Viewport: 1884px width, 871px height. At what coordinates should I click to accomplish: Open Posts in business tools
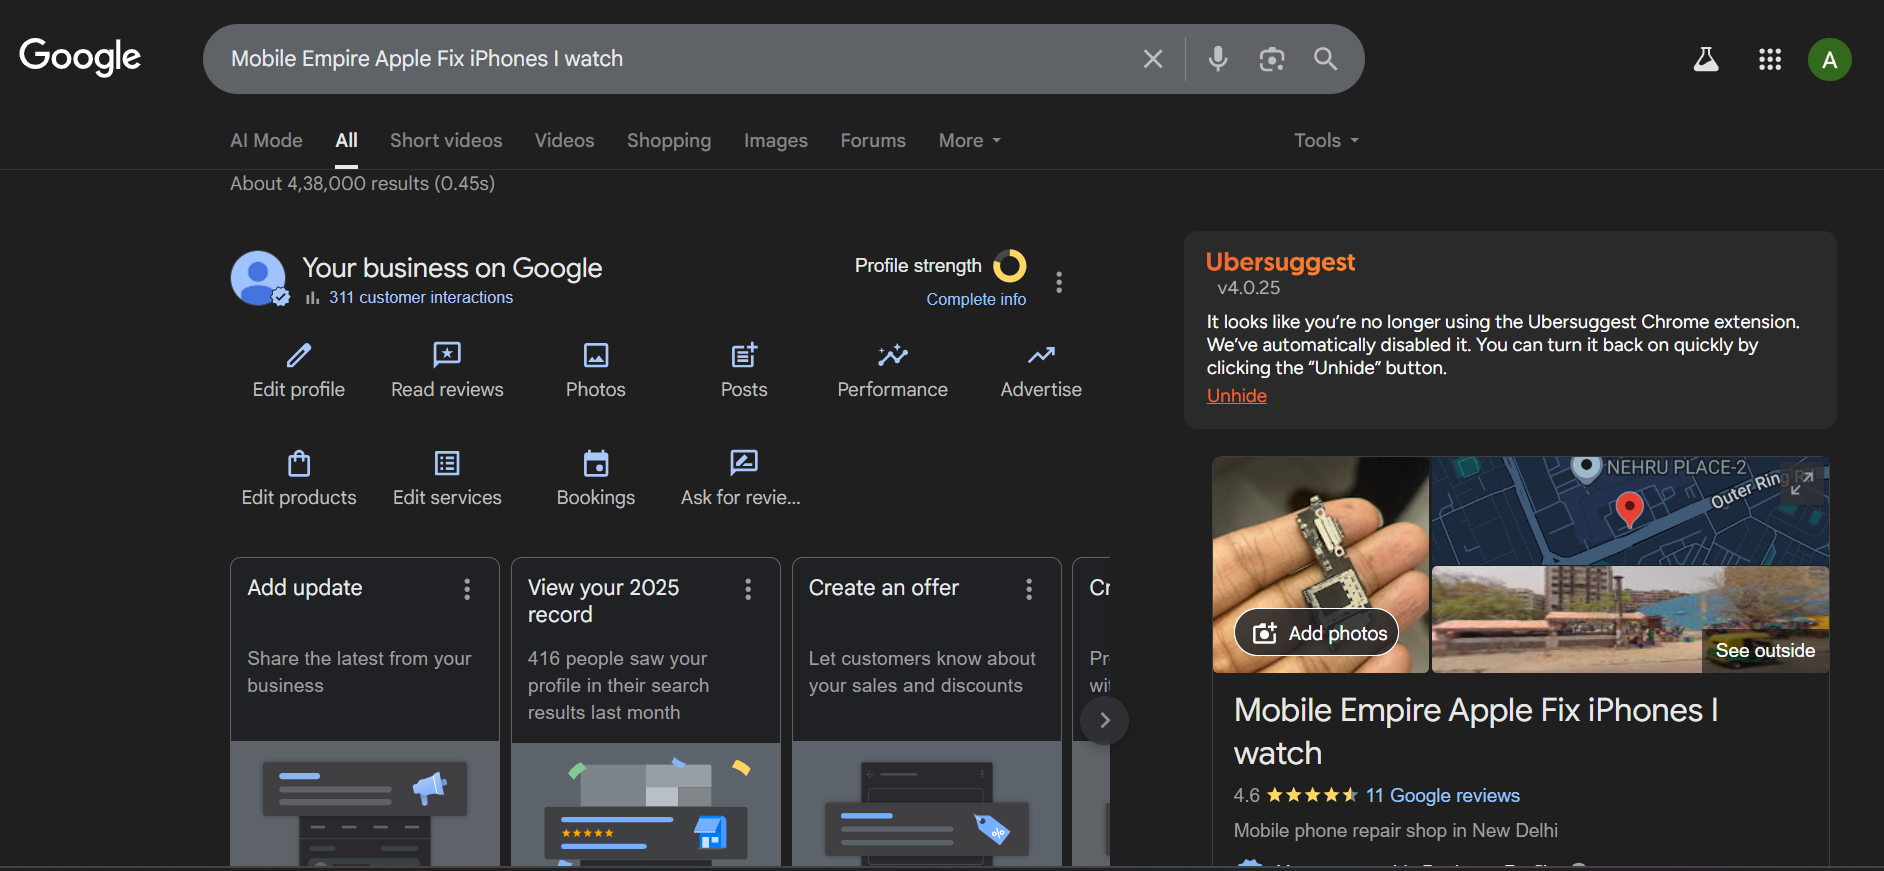click(x=744, y=356)
